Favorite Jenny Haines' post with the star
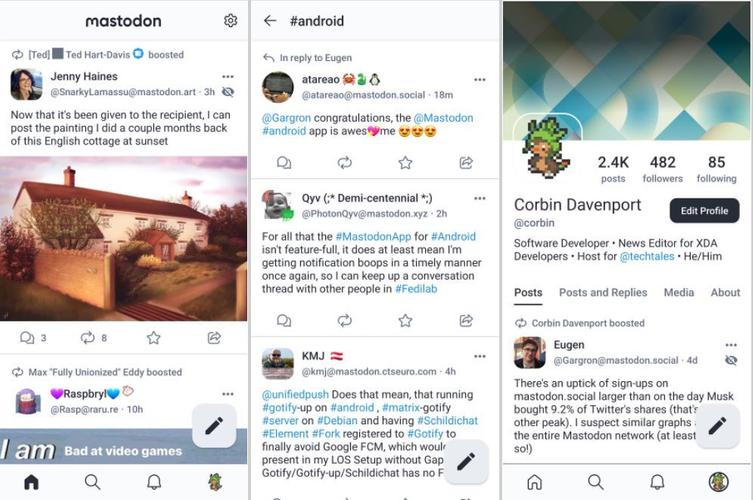Image resolution: width=753 pixels, height=500 pixels. 154,338
